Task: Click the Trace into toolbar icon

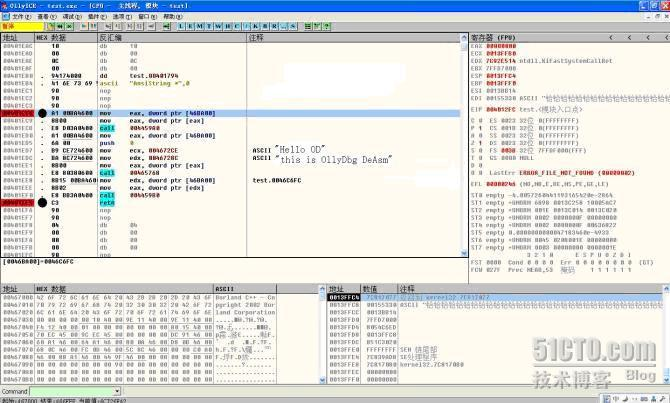Action: coord(130,26)
